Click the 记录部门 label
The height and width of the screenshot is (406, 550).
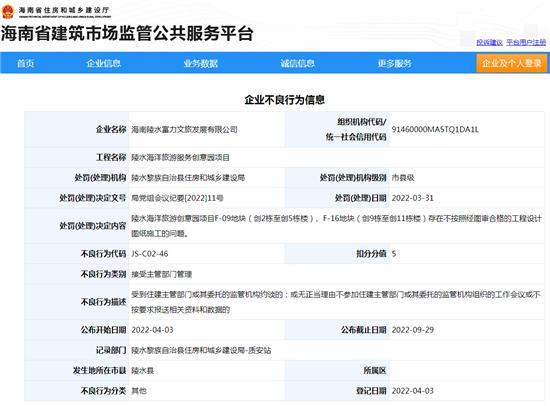[111, 350]
